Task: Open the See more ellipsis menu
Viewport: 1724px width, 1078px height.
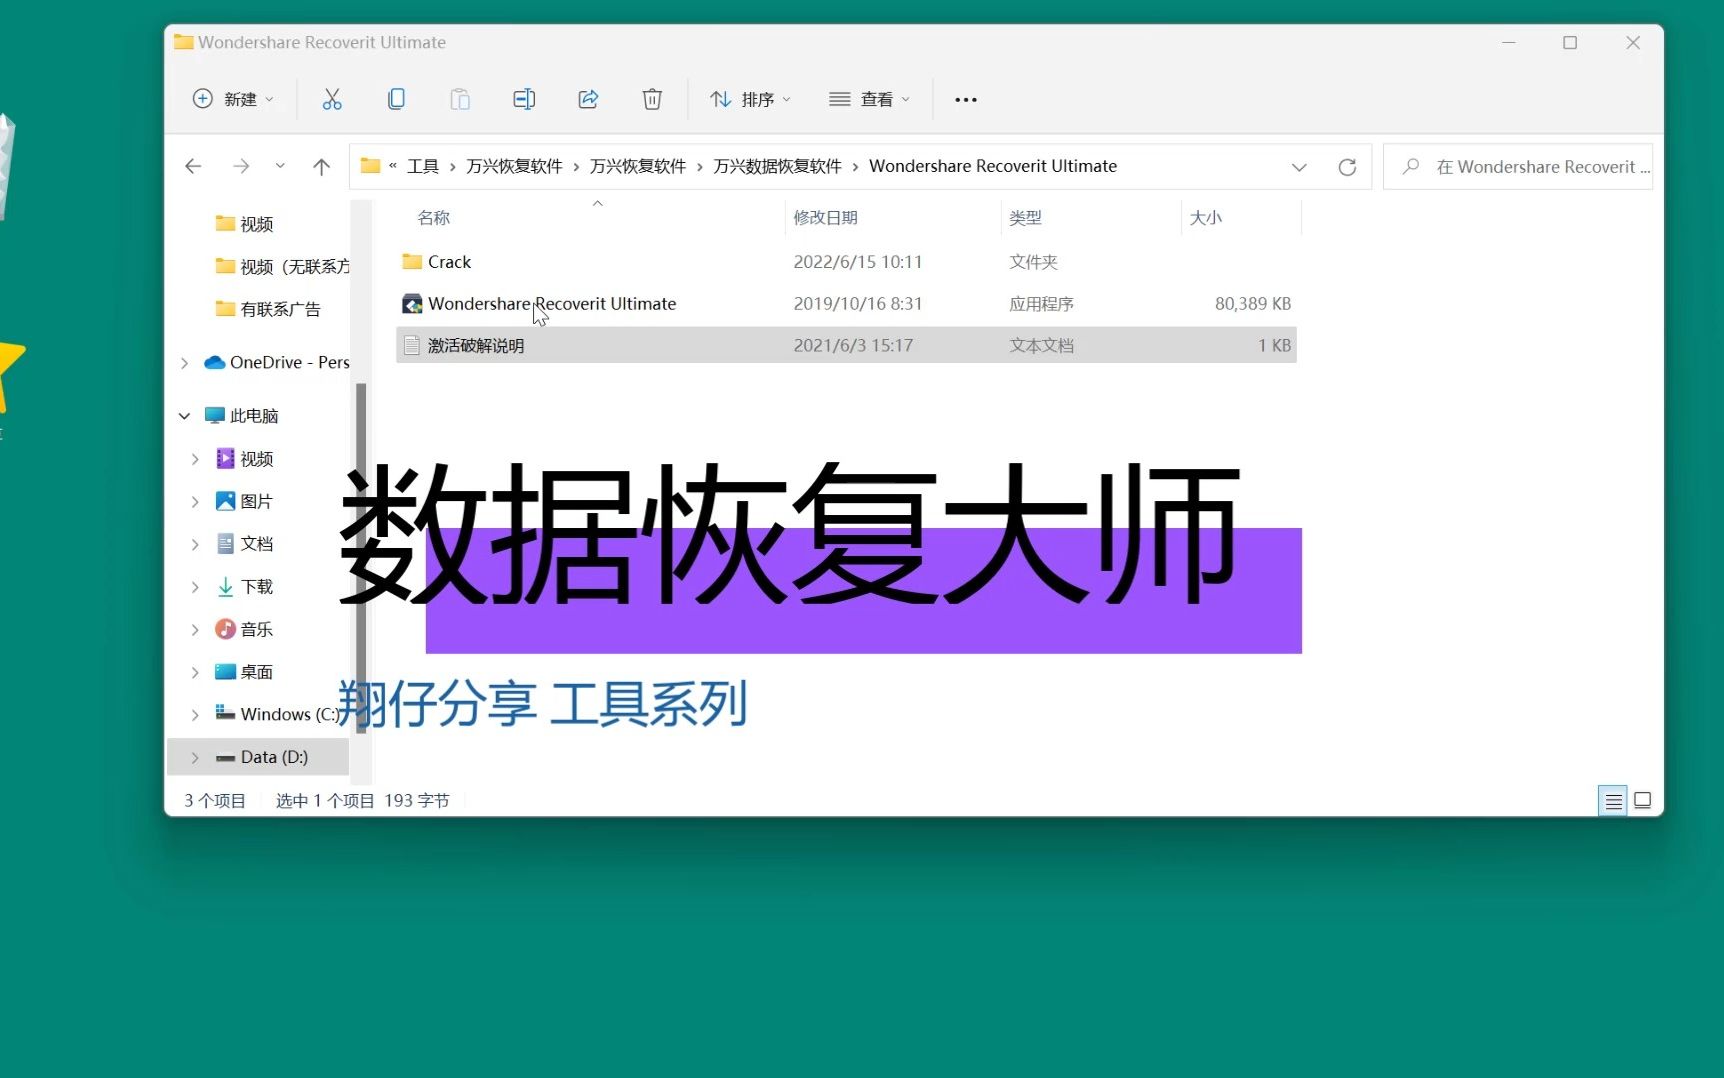Action: click(966, 99)
